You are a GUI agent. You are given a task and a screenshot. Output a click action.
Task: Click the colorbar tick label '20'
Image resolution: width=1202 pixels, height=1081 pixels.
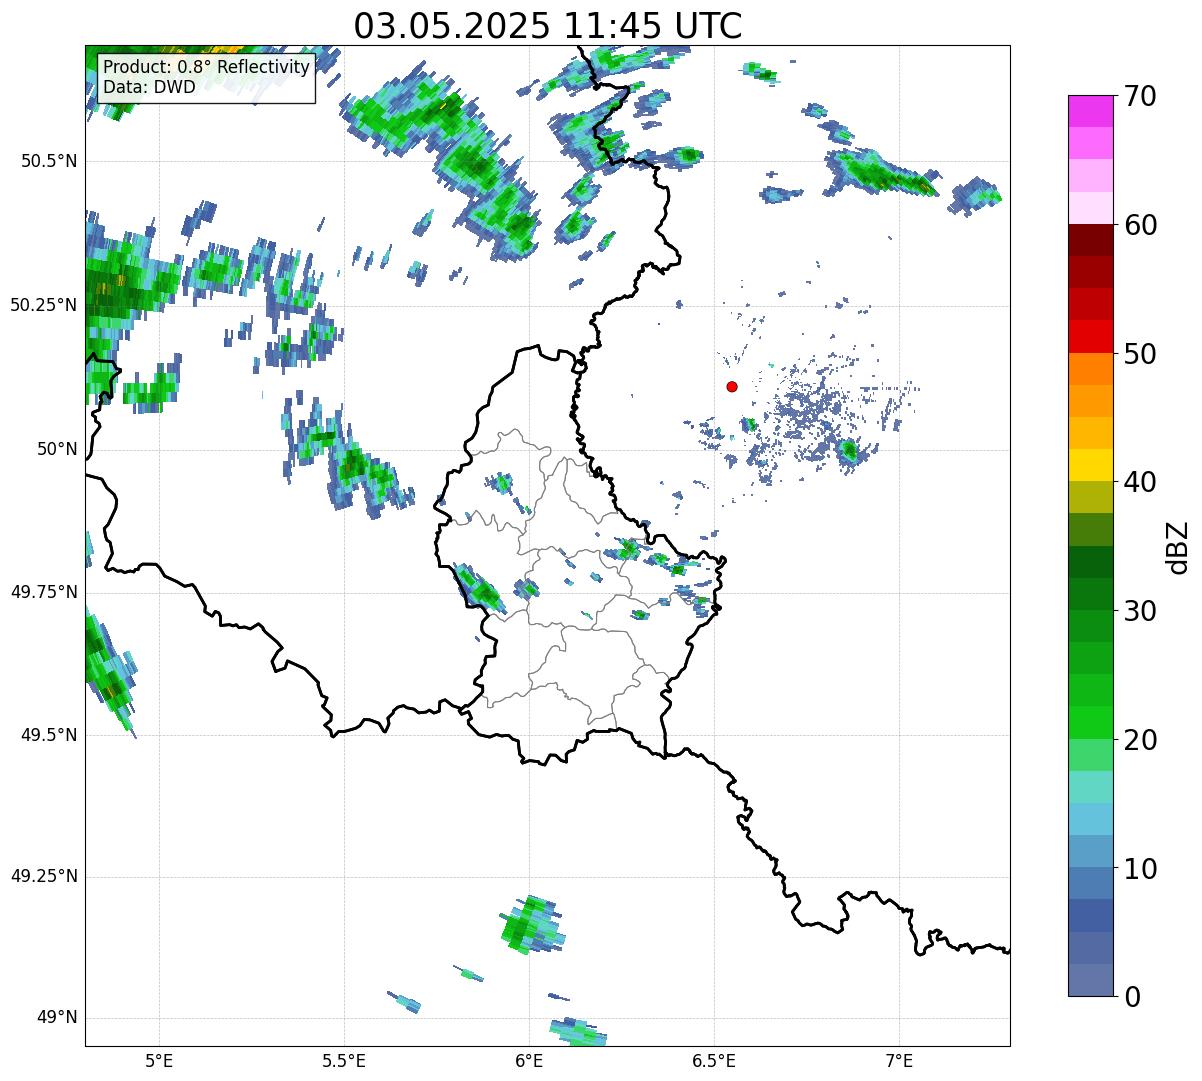pyautogui.click(x=1139, y=740)
